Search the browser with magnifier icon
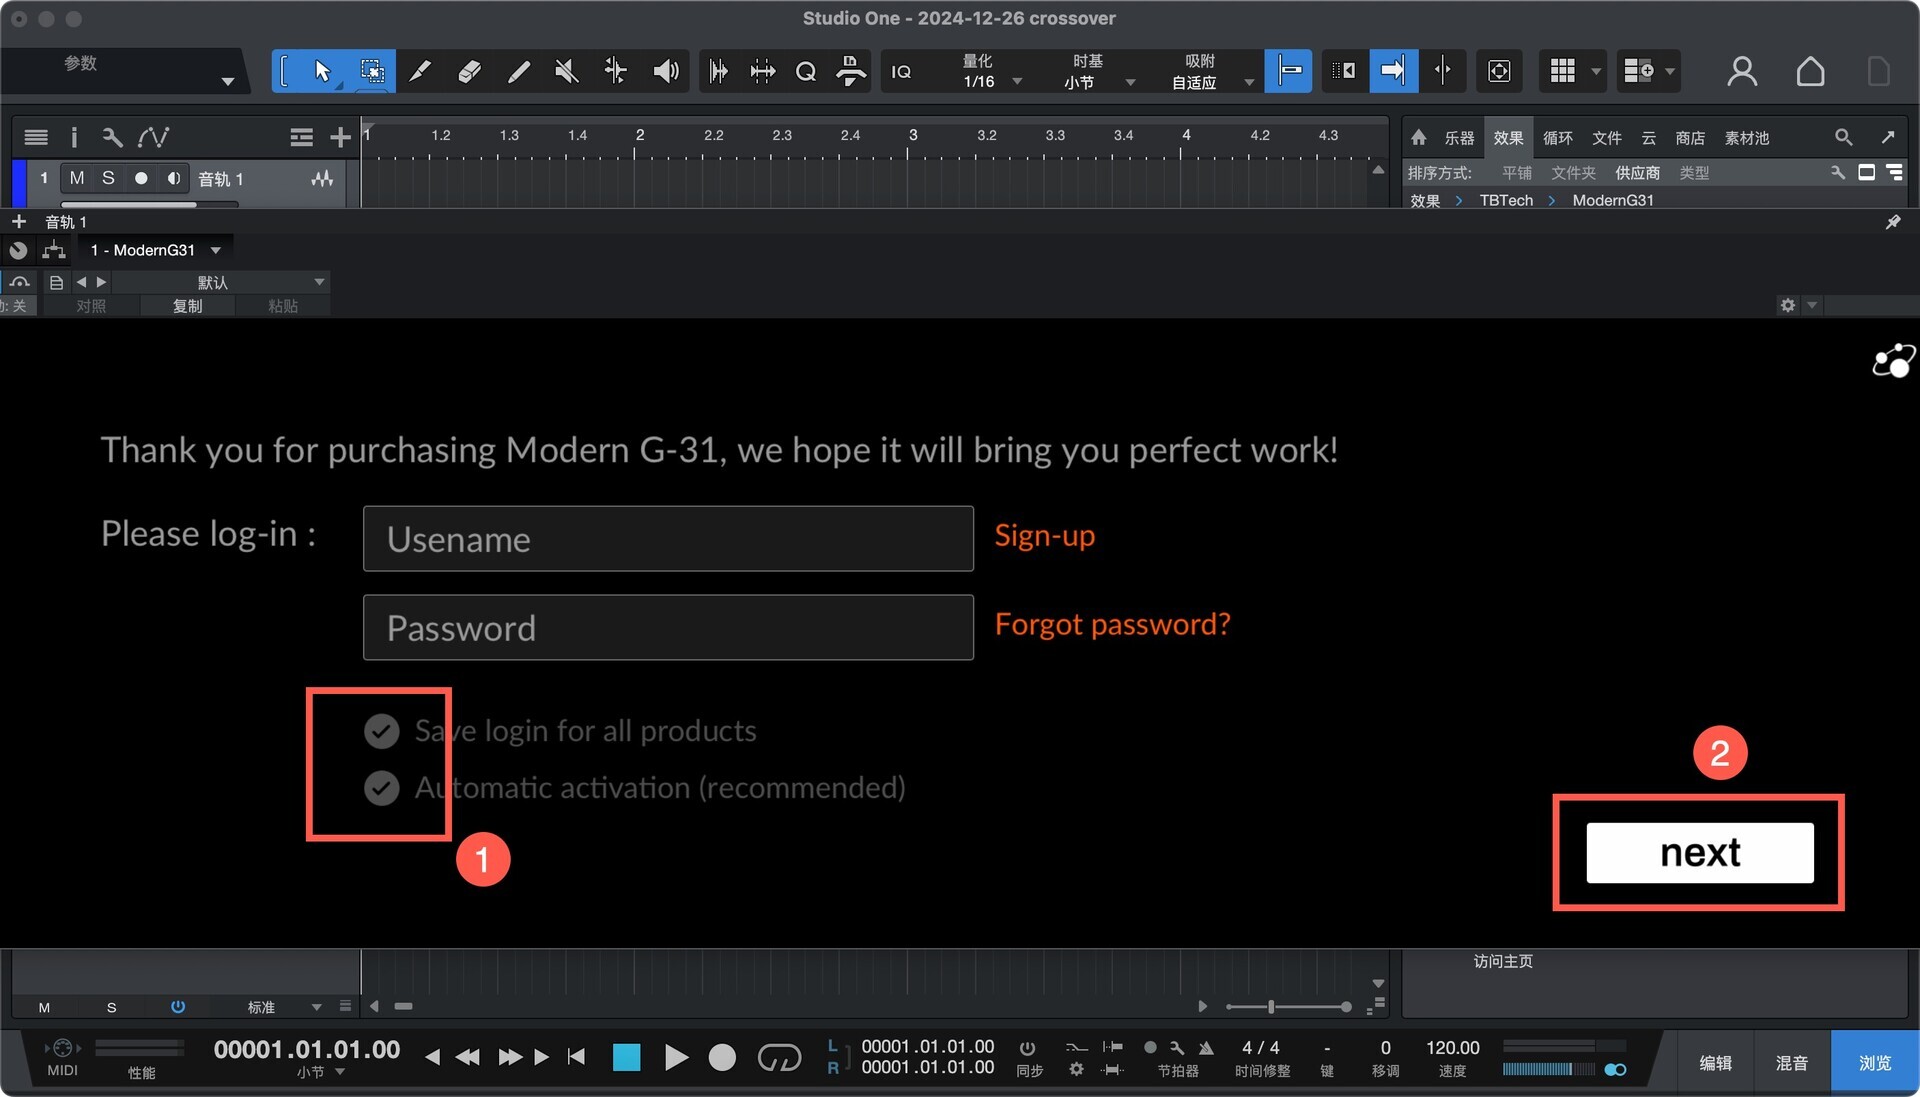This screenshot has width=1920, height=1097. point(1843,137)
